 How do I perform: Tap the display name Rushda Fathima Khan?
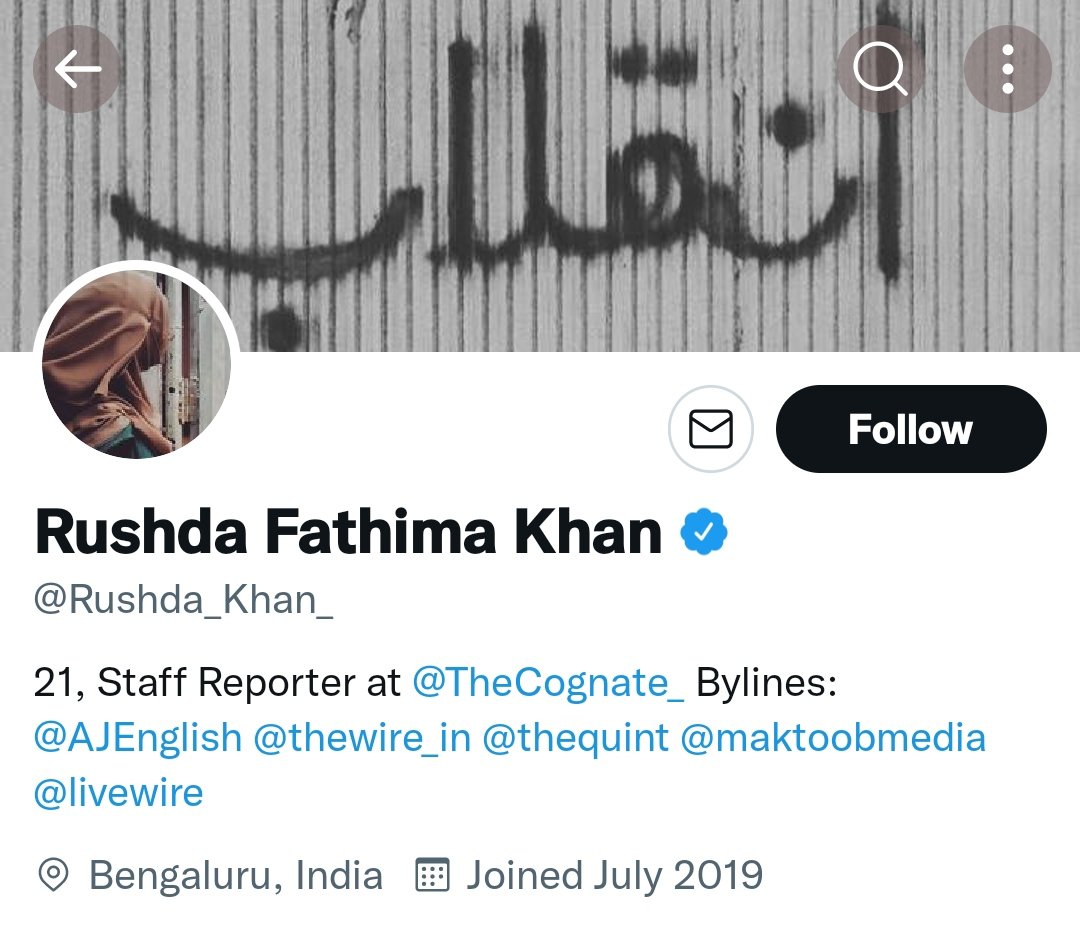click(x=348, y=533)
